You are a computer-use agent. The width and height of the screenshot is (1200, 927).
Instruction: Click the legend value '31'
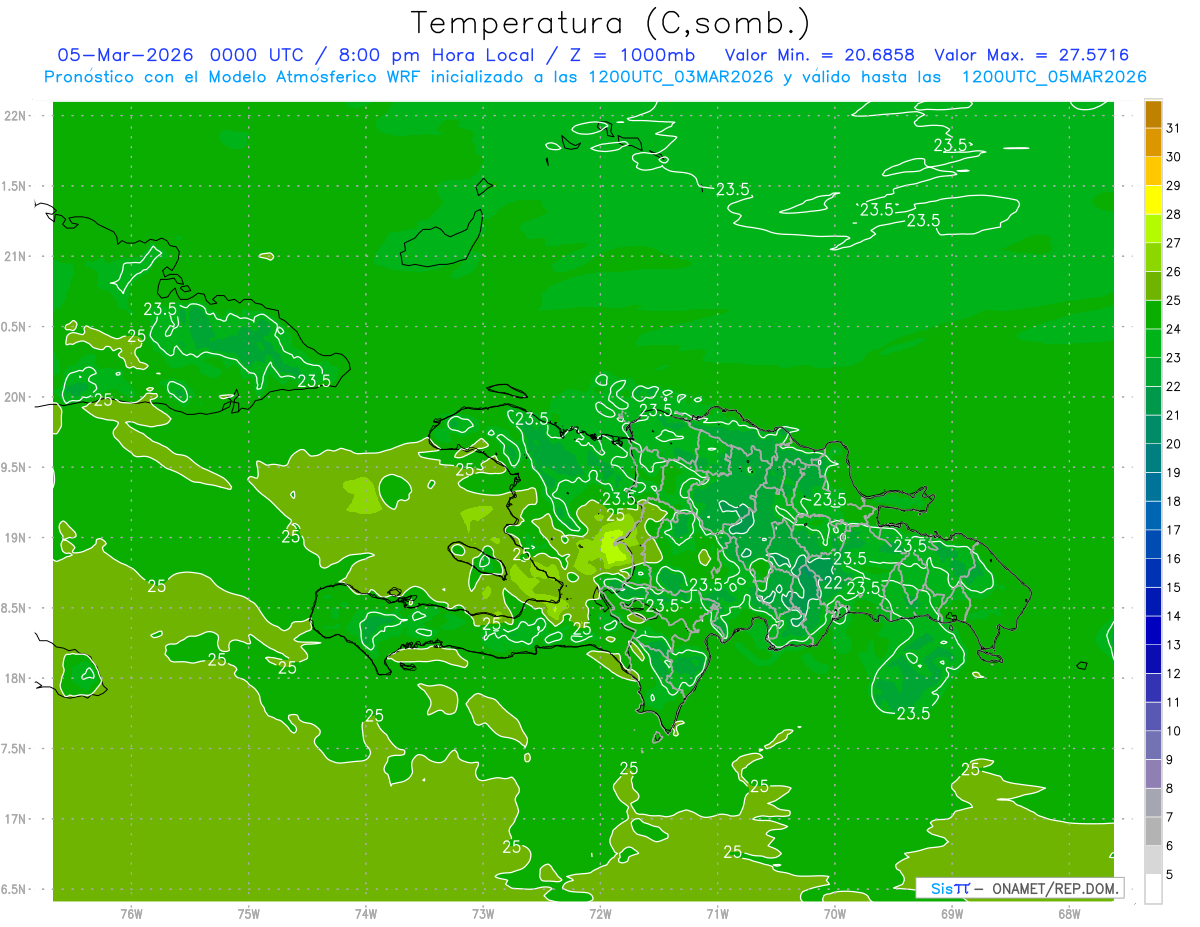tap(1174, 128)
